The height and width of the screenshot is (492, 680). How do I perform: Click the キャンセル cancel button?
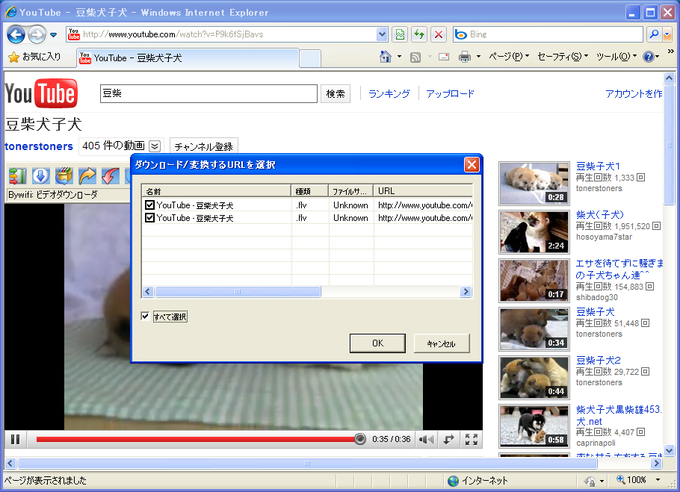coord(441,343)
